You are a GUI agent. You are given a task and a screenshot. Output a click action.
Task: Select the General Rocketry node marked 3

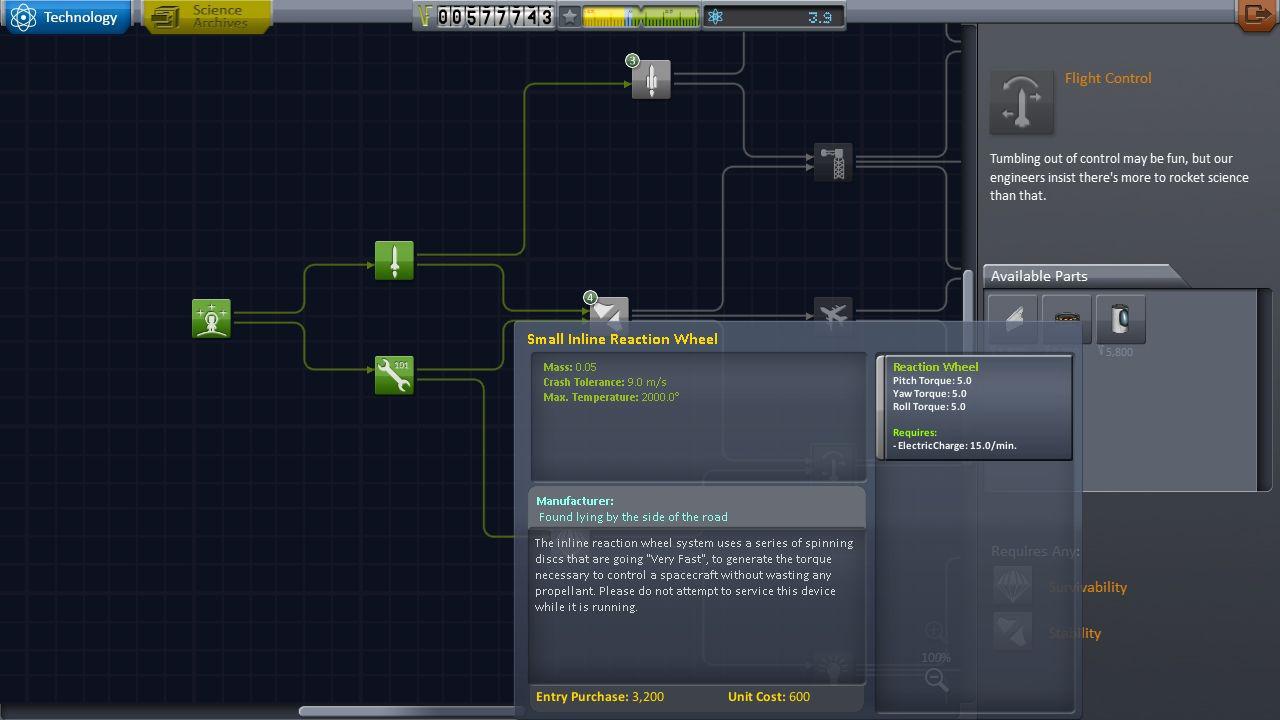(x=651, y=79)
